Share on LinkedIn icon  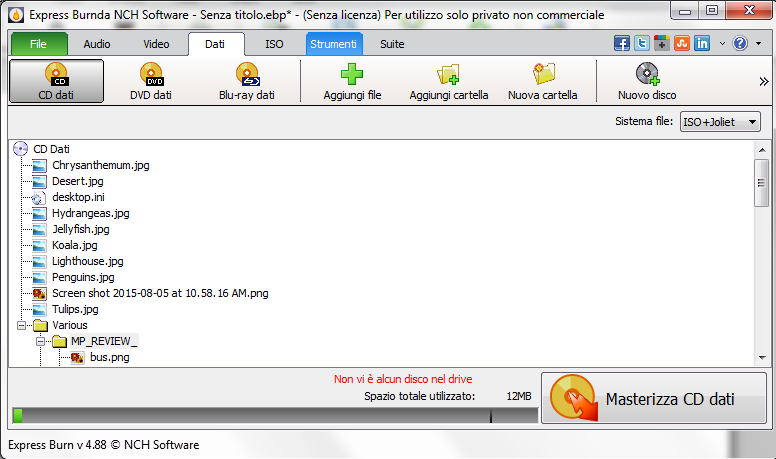pos(702,44)
